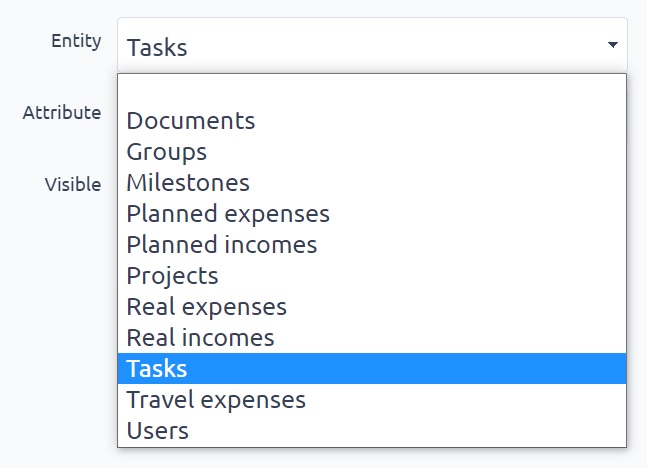
Task: Select Projects as the entity
Action: coord(172,276)
